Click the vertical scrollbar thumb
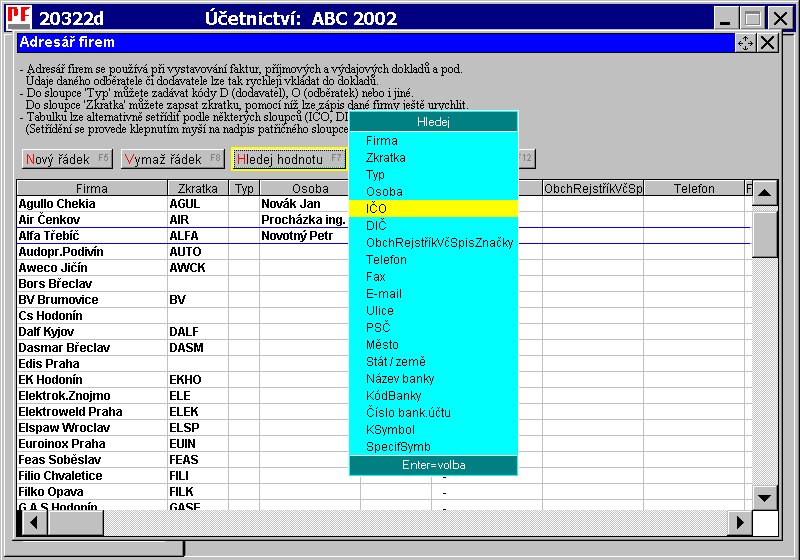800x560 pixels. tap(764, 235)
